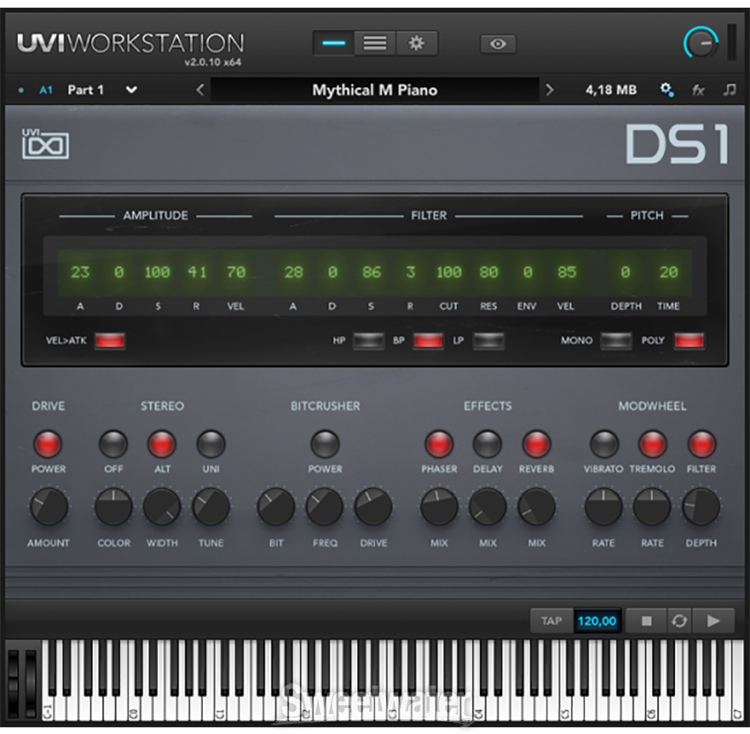Click the filter VEL value 85
Viewport: 750px width, 734px height.
(566, 272)
